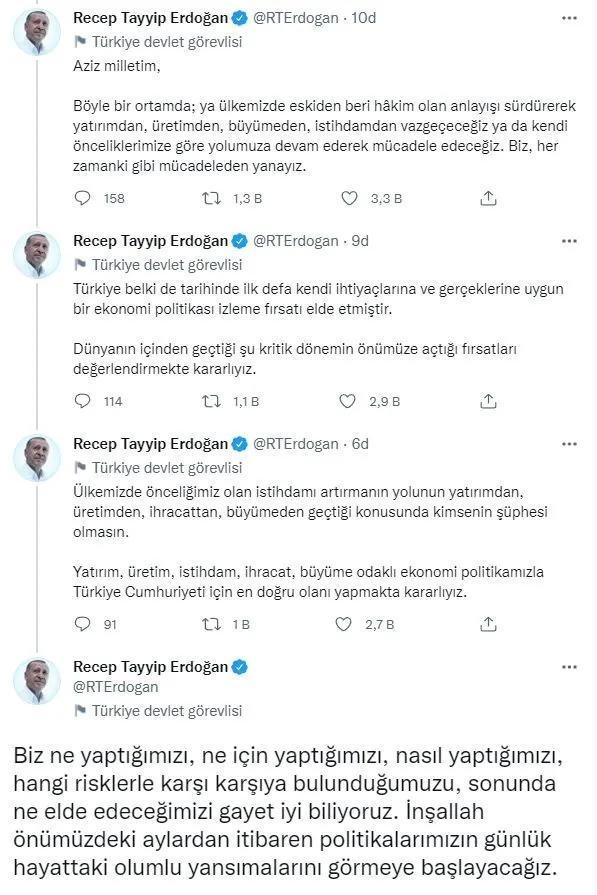Share the second tweet via its share icon
The height and width of the screenshot is (895, 597).
coord(488,401)
